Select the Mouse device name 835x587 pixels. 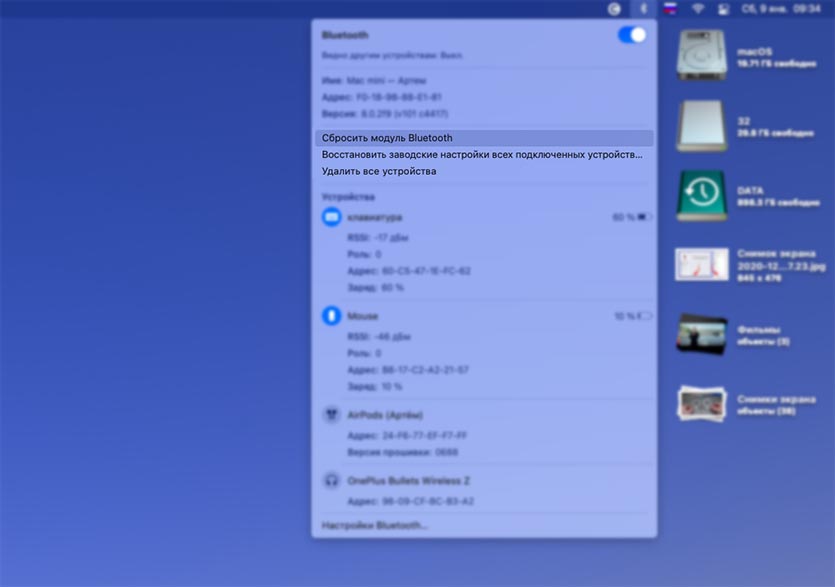click(362, 316)
